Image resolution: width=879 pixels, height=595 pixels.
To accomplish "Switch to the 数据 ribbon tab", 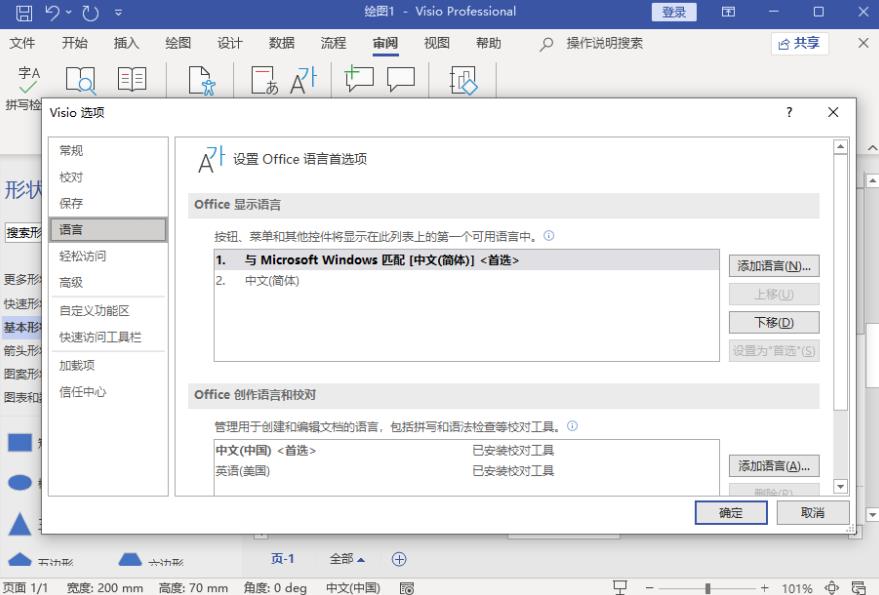I will click(x=281, y=43).
